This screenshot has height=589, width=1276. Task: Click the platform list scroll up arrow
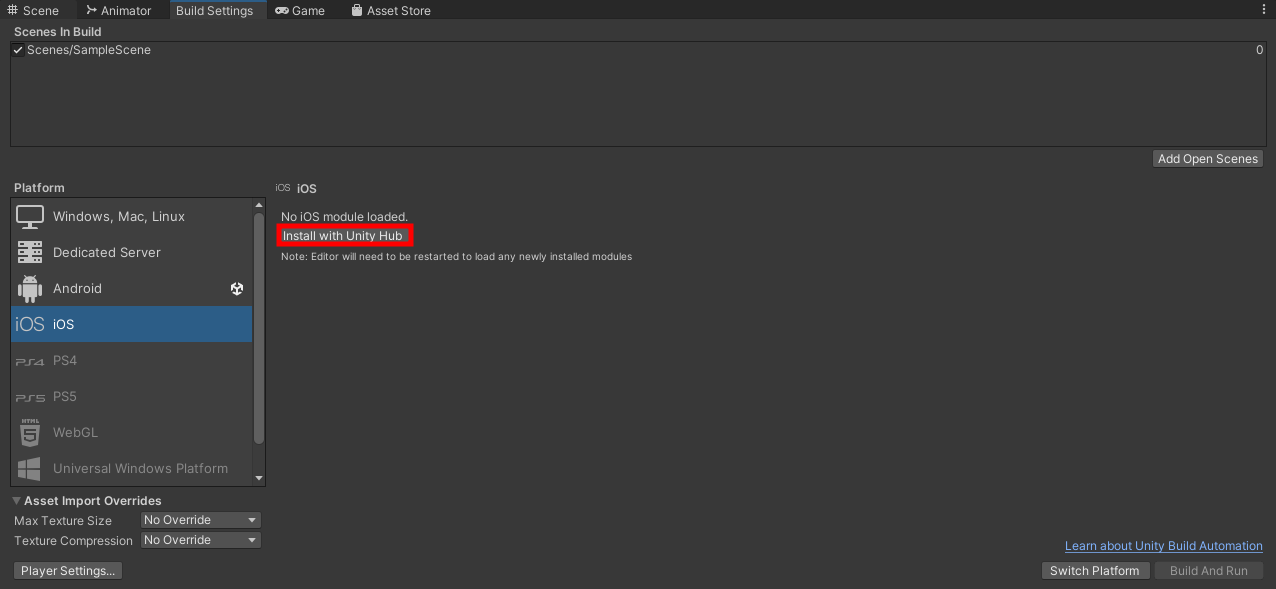pyautogui.click(x=259, y=205)
